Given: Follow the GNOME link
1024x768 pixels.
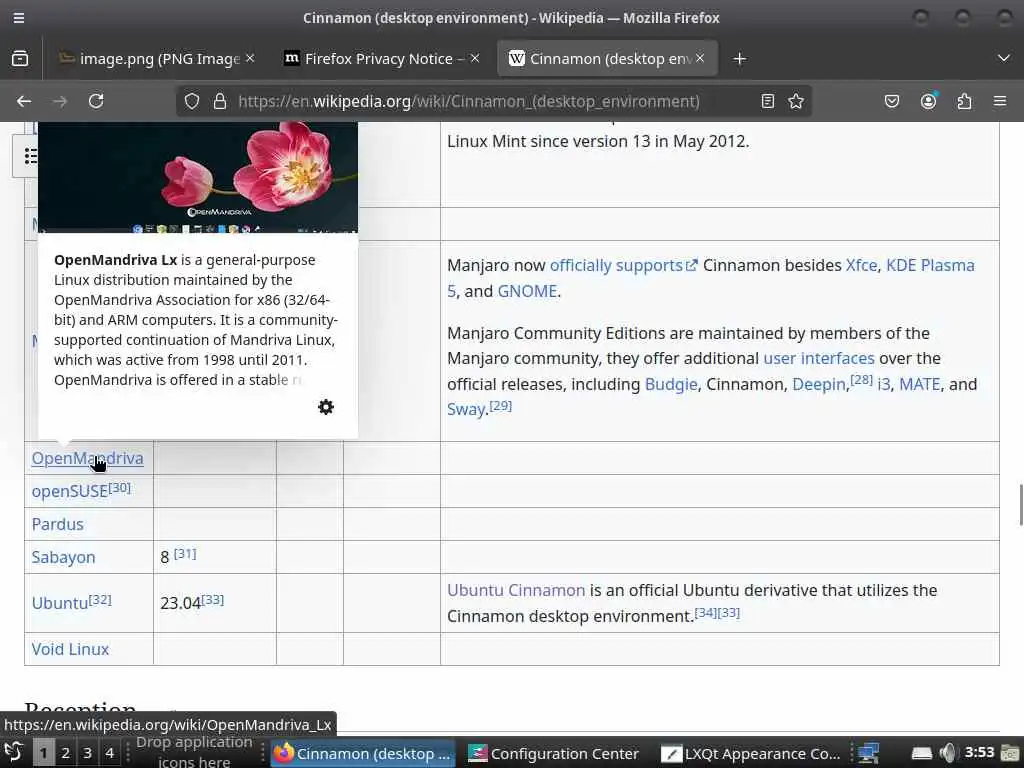Looking at the screenshot, I should (x=527, y=291).
